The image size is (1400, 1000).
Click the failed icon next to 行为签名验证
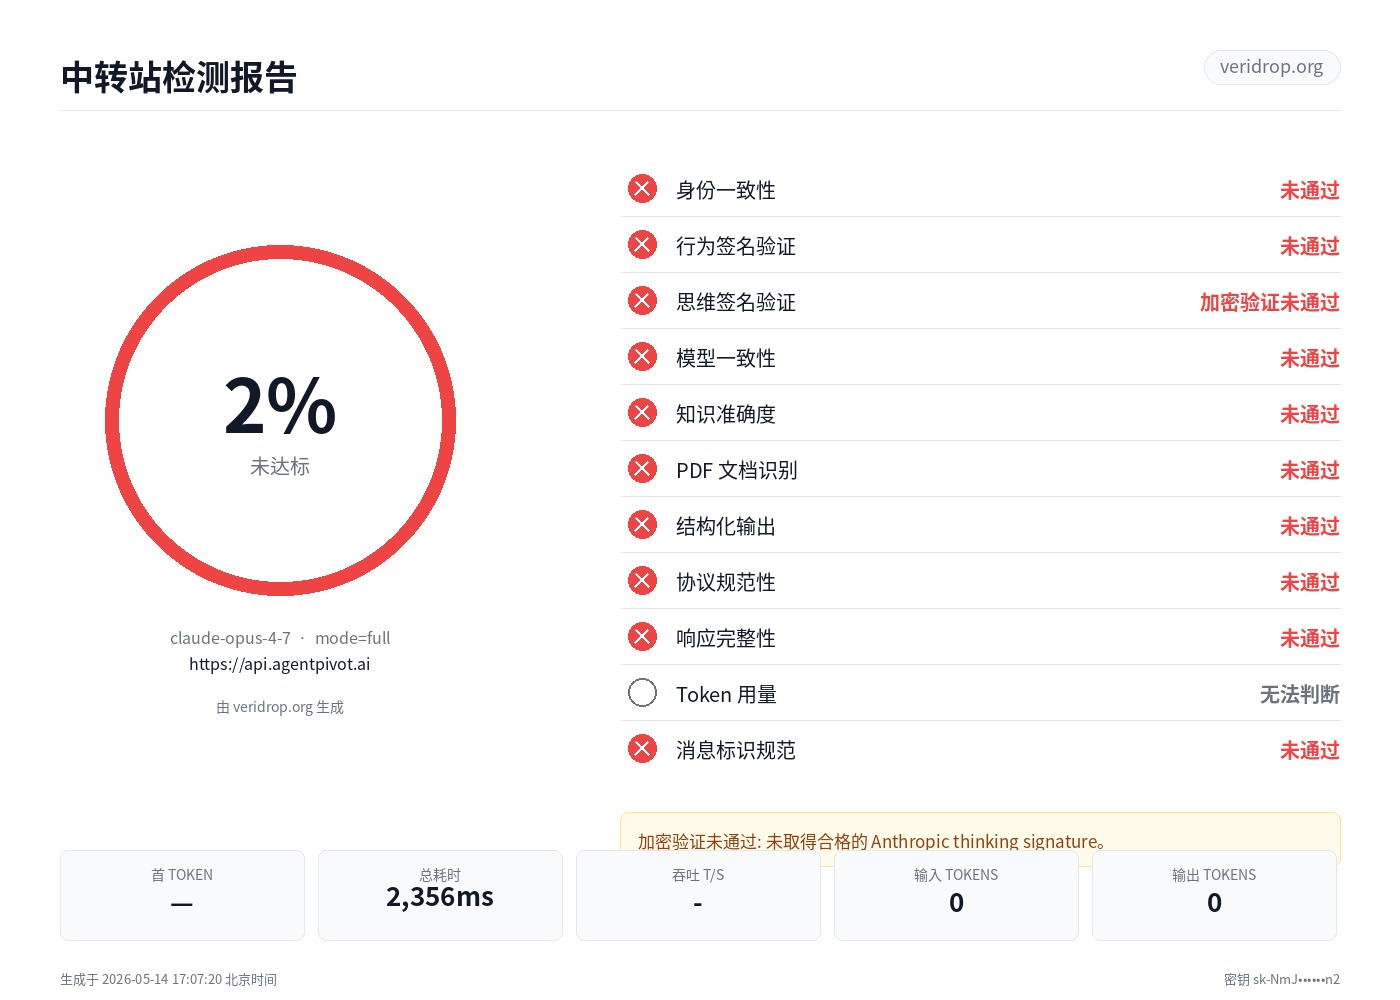tap(642, 245)
